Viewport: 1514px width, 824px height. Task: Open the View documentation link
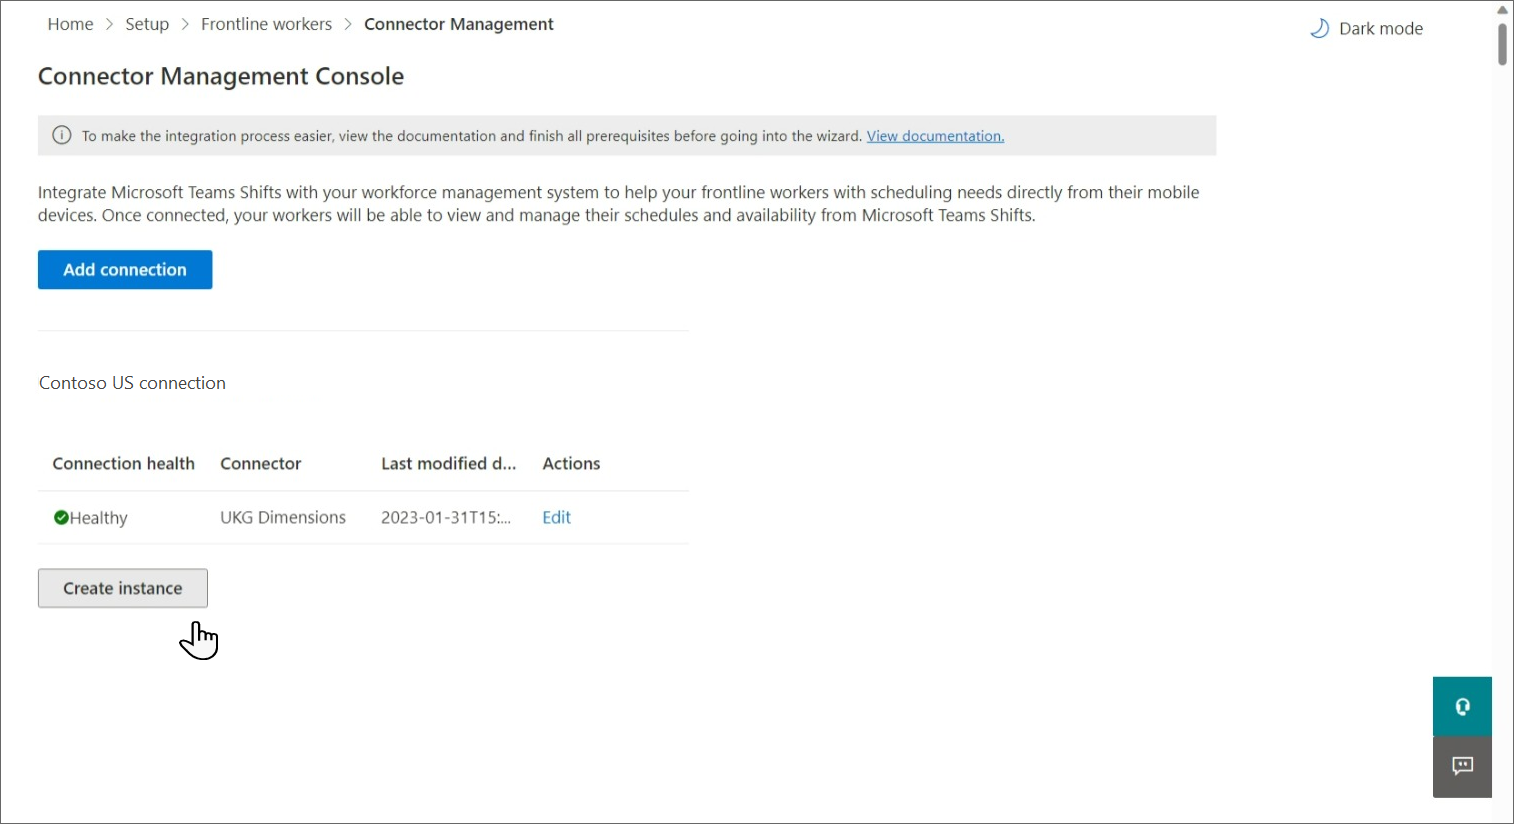935,136
